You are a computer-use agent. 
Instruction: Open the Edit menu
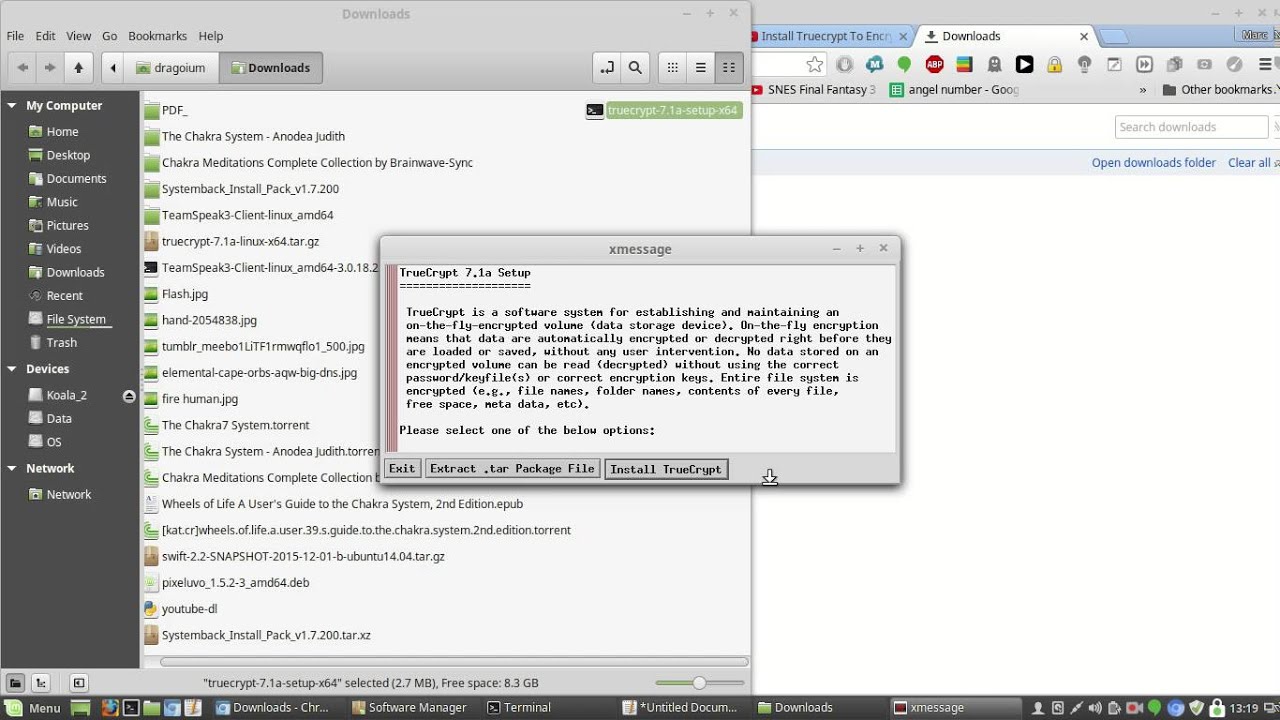pos(46,36)
